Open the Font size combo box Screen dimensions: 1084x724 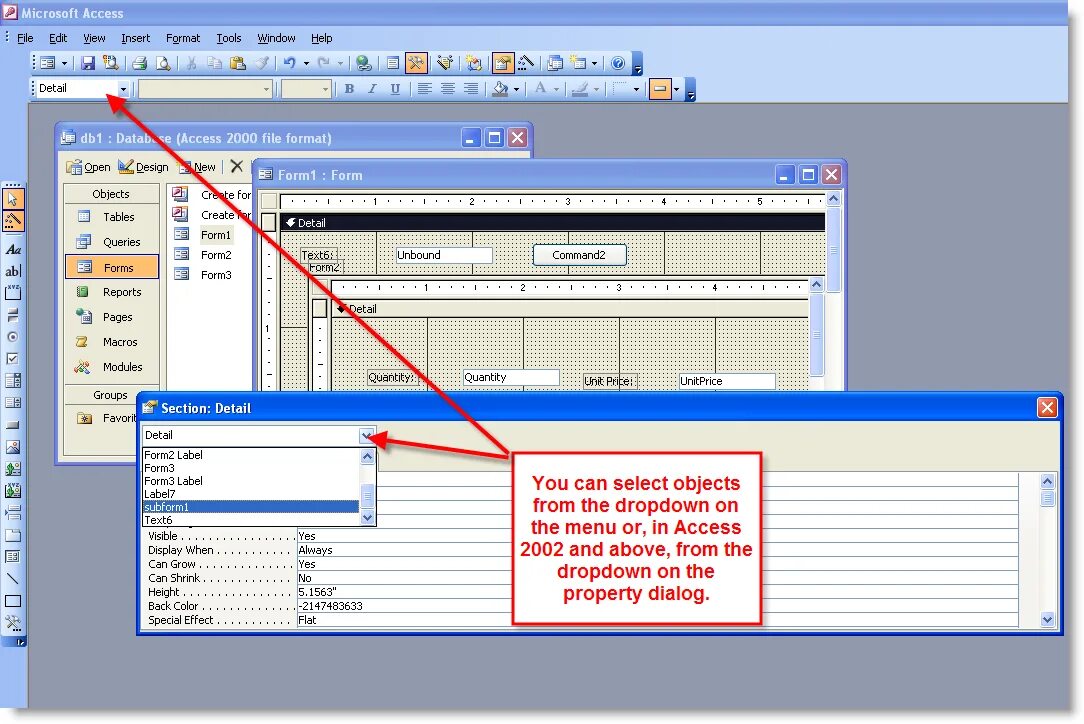coord(306,89)
